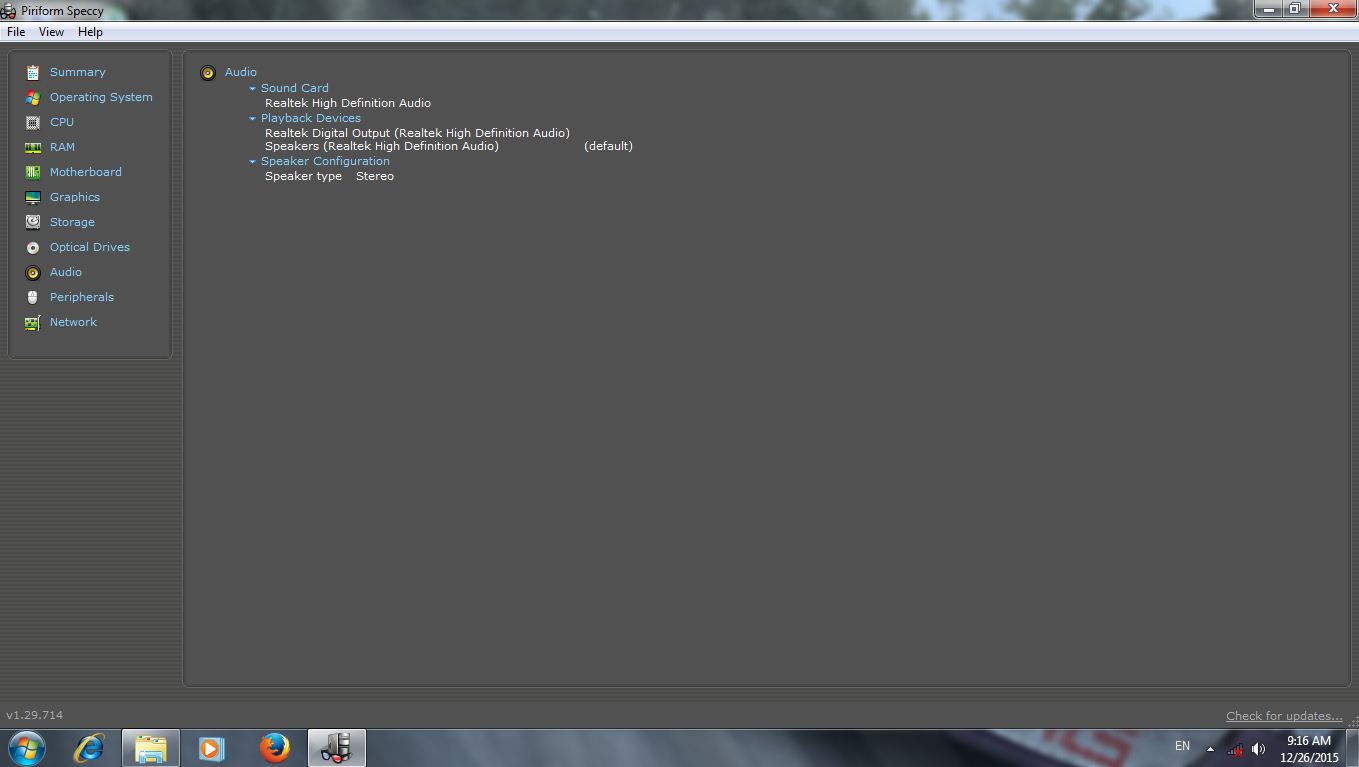Collapse the Sound Card section
The image size is (1359, 767).
click(x=253, y=89)
